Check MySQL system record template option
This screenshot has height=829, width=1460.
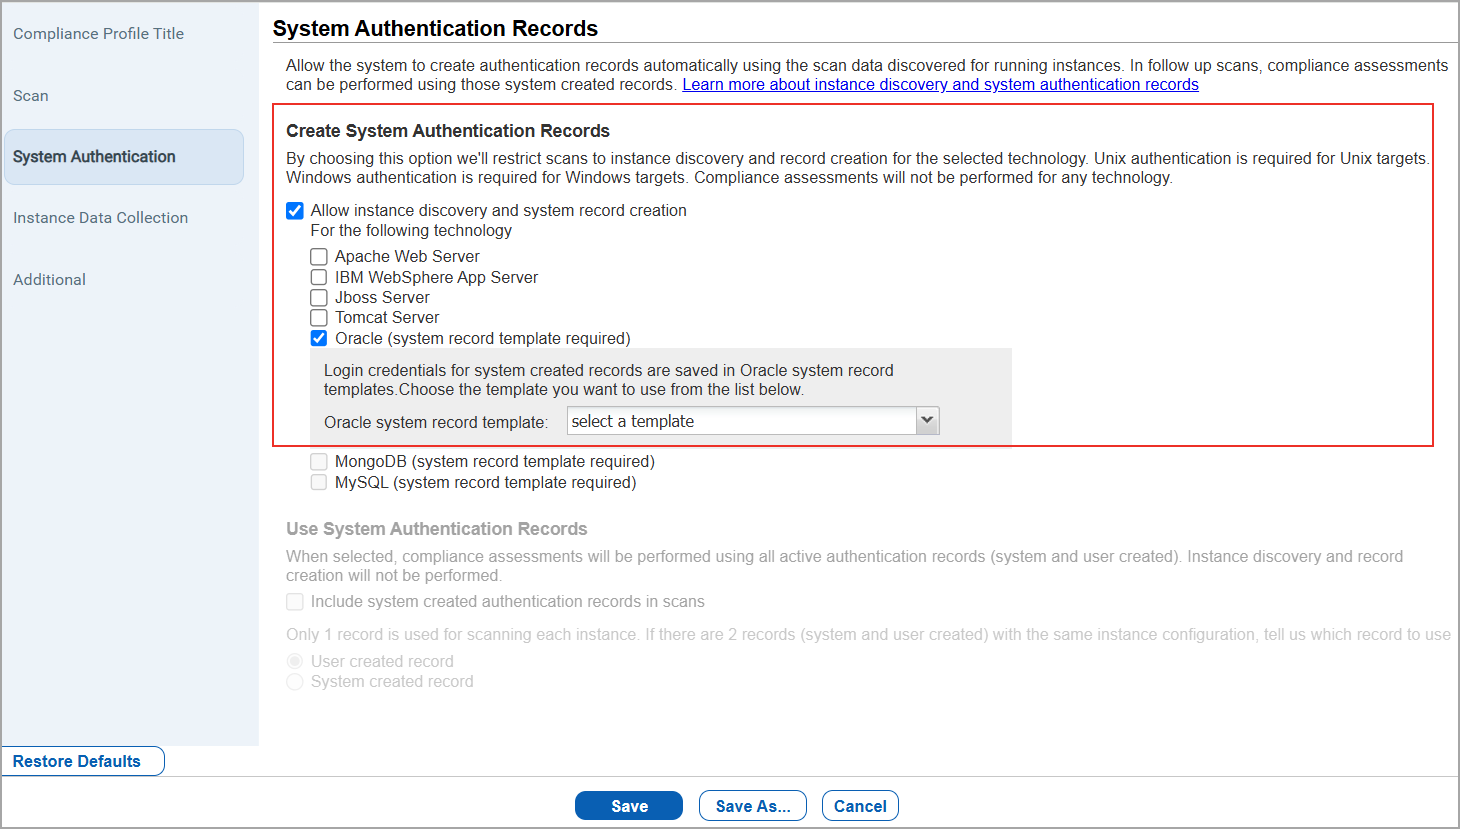319,482
